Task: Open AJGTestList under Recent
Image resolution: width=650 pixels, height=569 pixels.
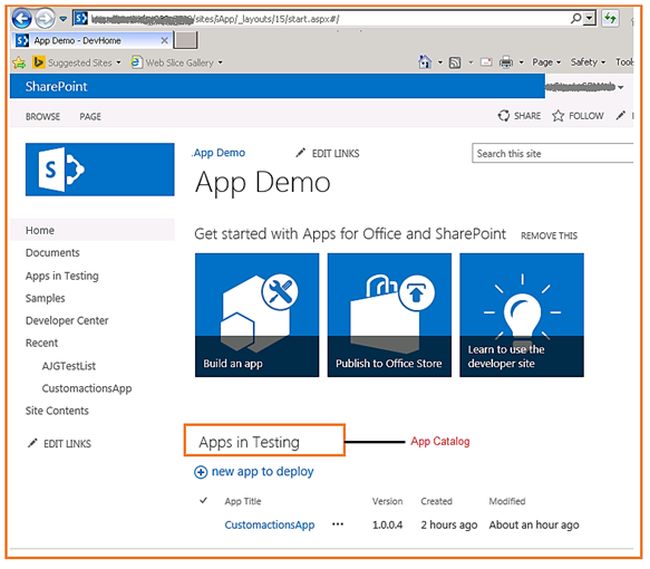Action: pos(69,366)
